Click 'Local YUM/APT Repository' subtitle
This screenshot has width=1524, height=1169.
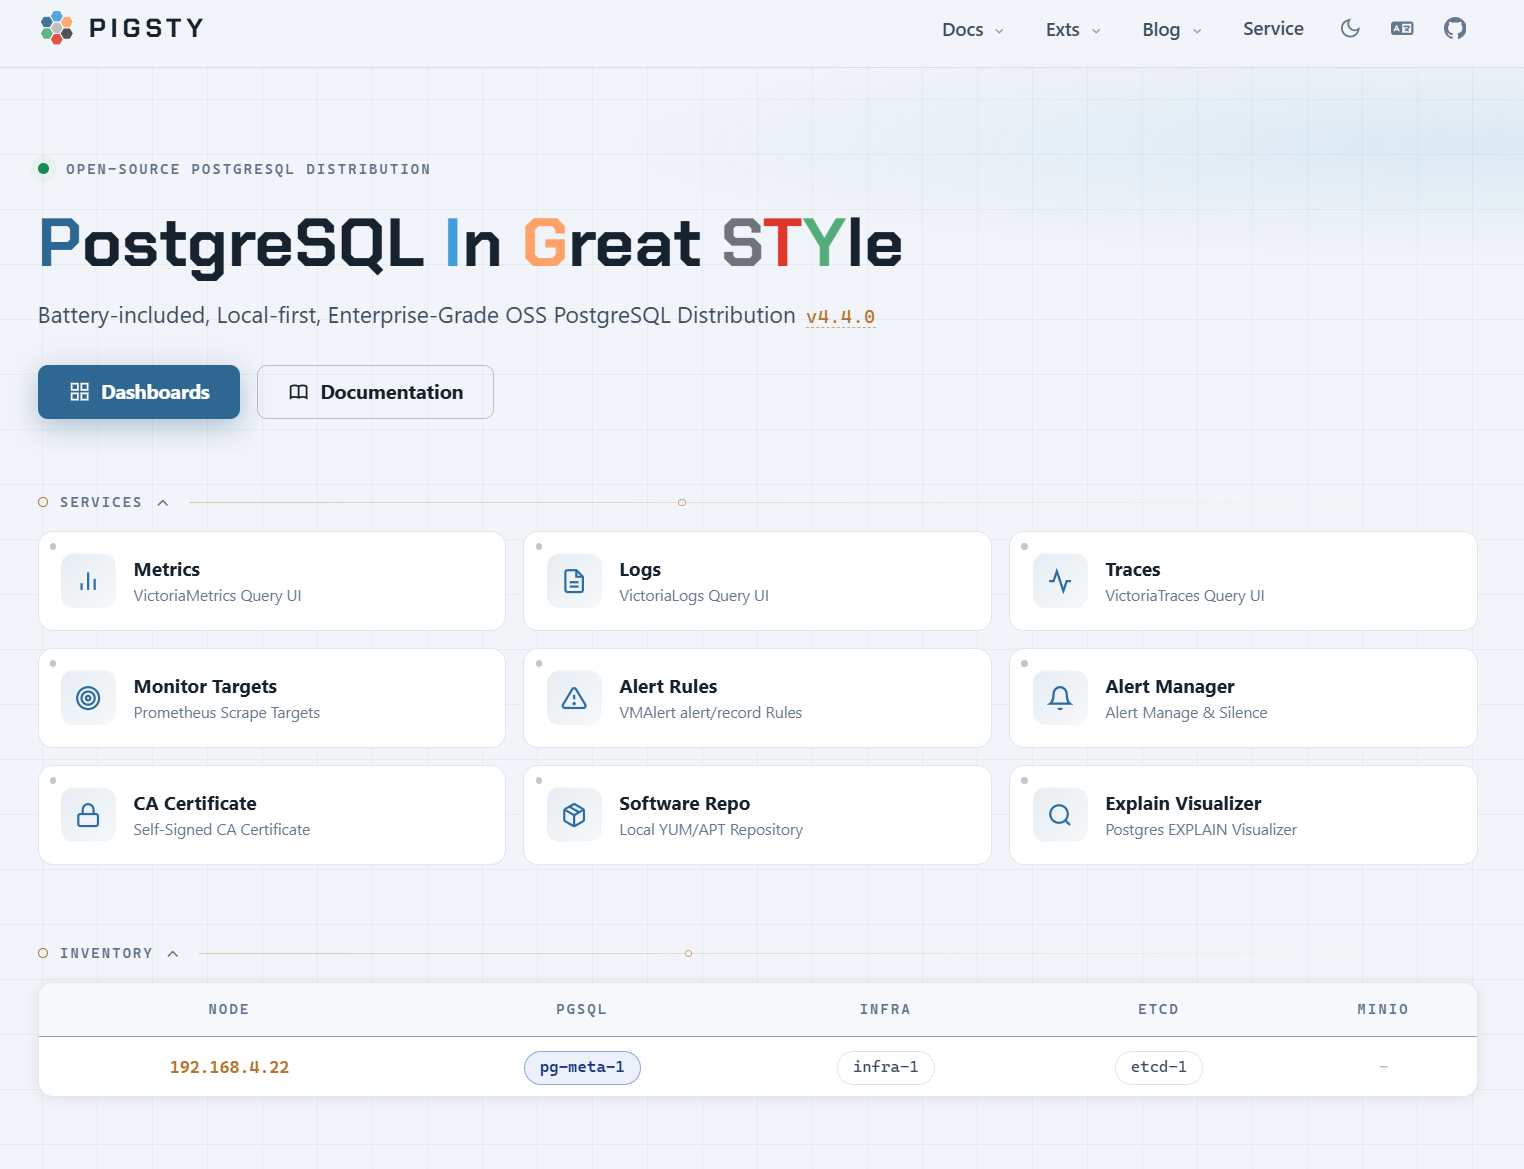tap(711, 830)
